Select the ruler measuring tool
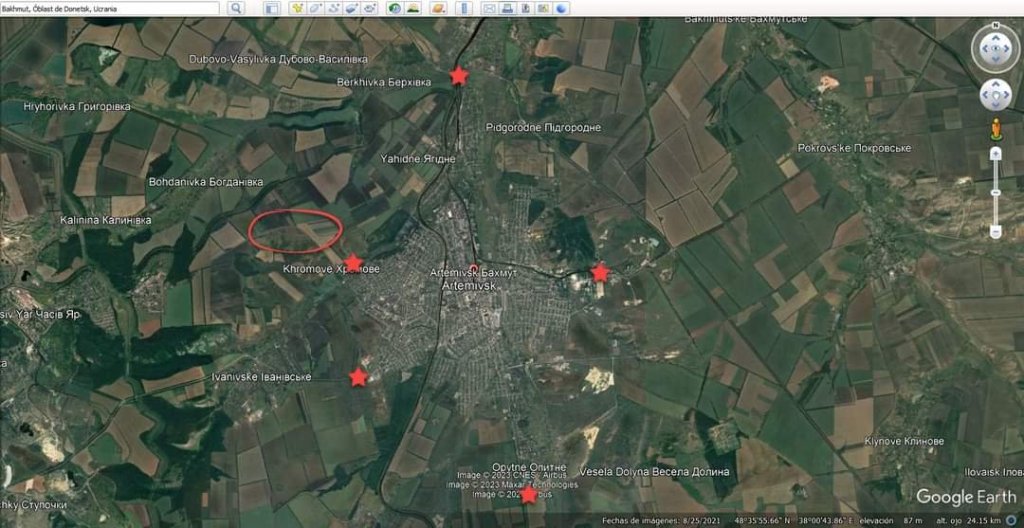This screenshot has width=1024, height=528. click(464, 8)
